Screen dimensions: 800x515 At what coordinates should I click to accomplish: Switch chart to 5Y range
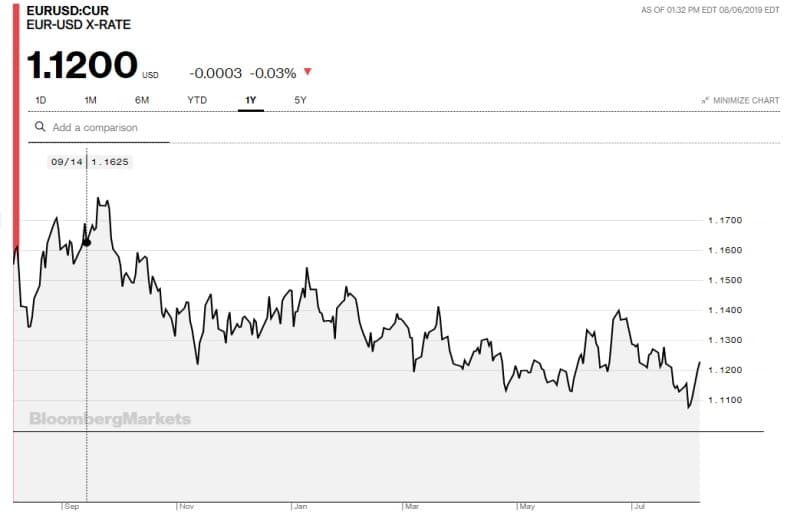(x=300, y=100)
